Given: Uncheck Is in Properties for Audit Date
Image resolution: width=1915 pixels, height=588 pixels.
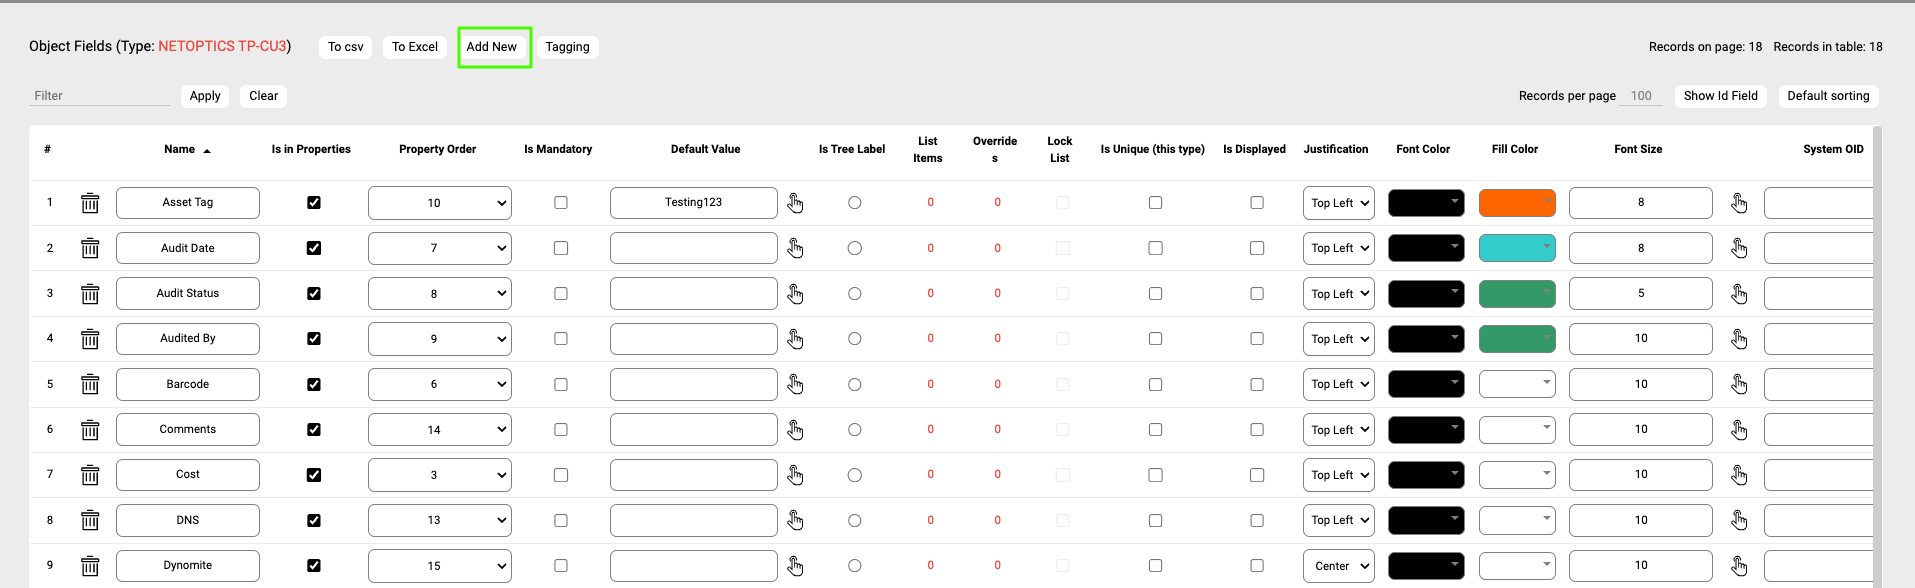Looking at the screenshot, I should click(314, 248).
